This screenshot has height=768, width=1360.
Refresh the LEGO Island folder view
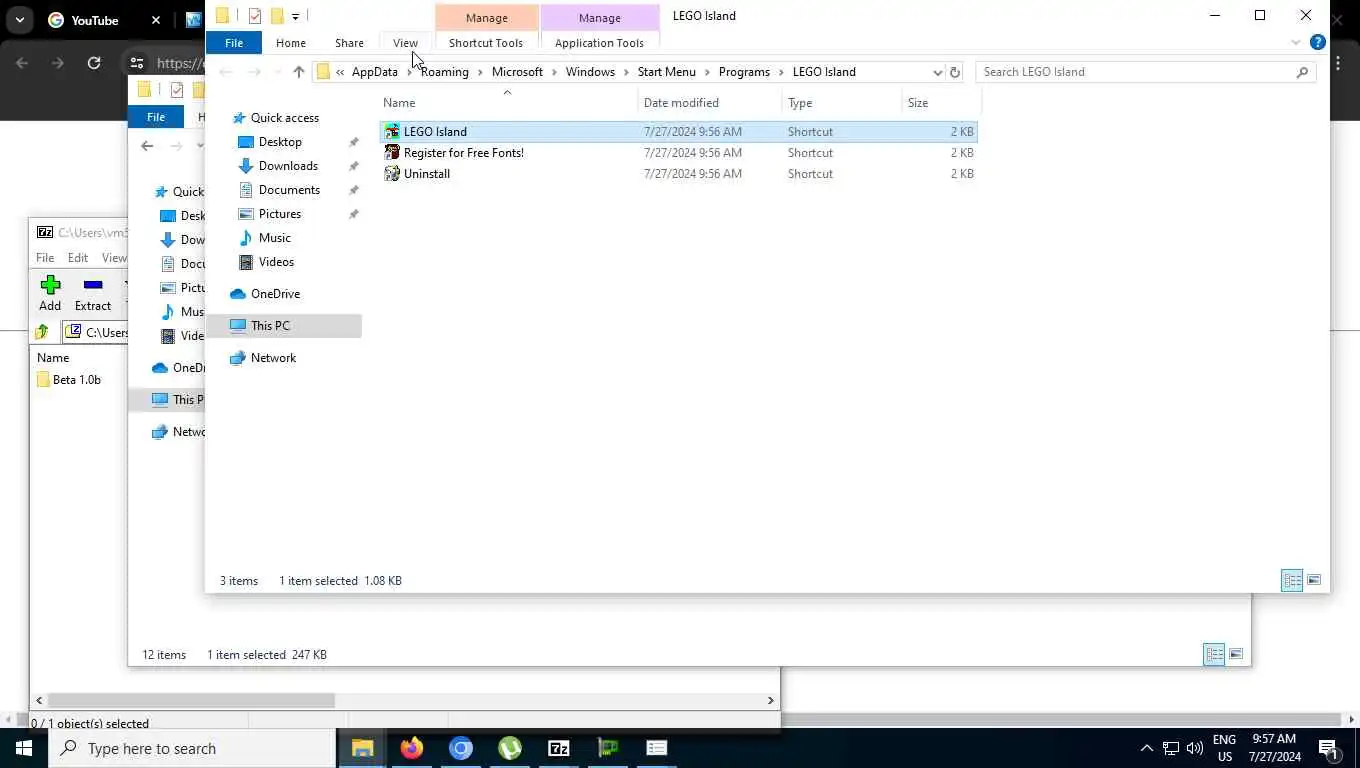[x=955, y=72]
